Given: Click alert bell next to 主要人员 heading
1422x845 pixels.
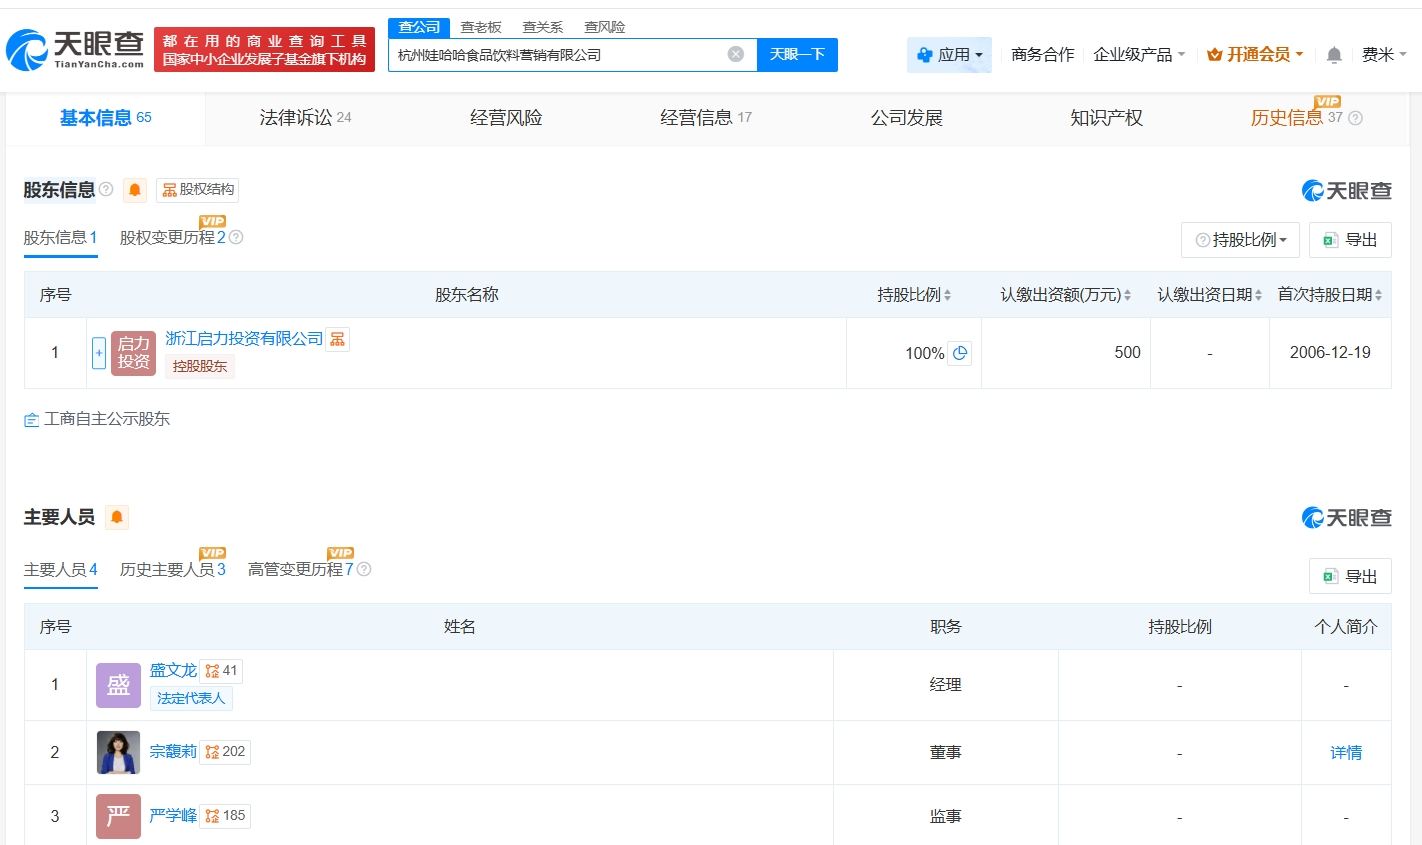Looking at the screenshot, I should (x=117, y=517).
